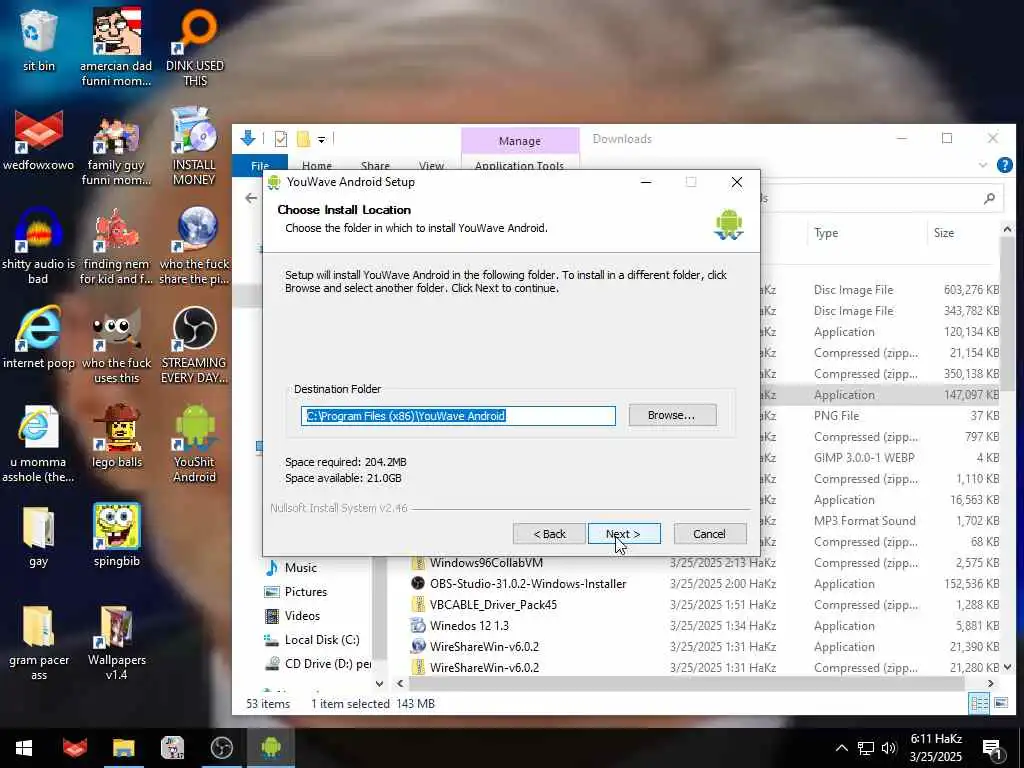Go back in Explorer navigation
Screen dimensions: 1024x768
[251, 198]
